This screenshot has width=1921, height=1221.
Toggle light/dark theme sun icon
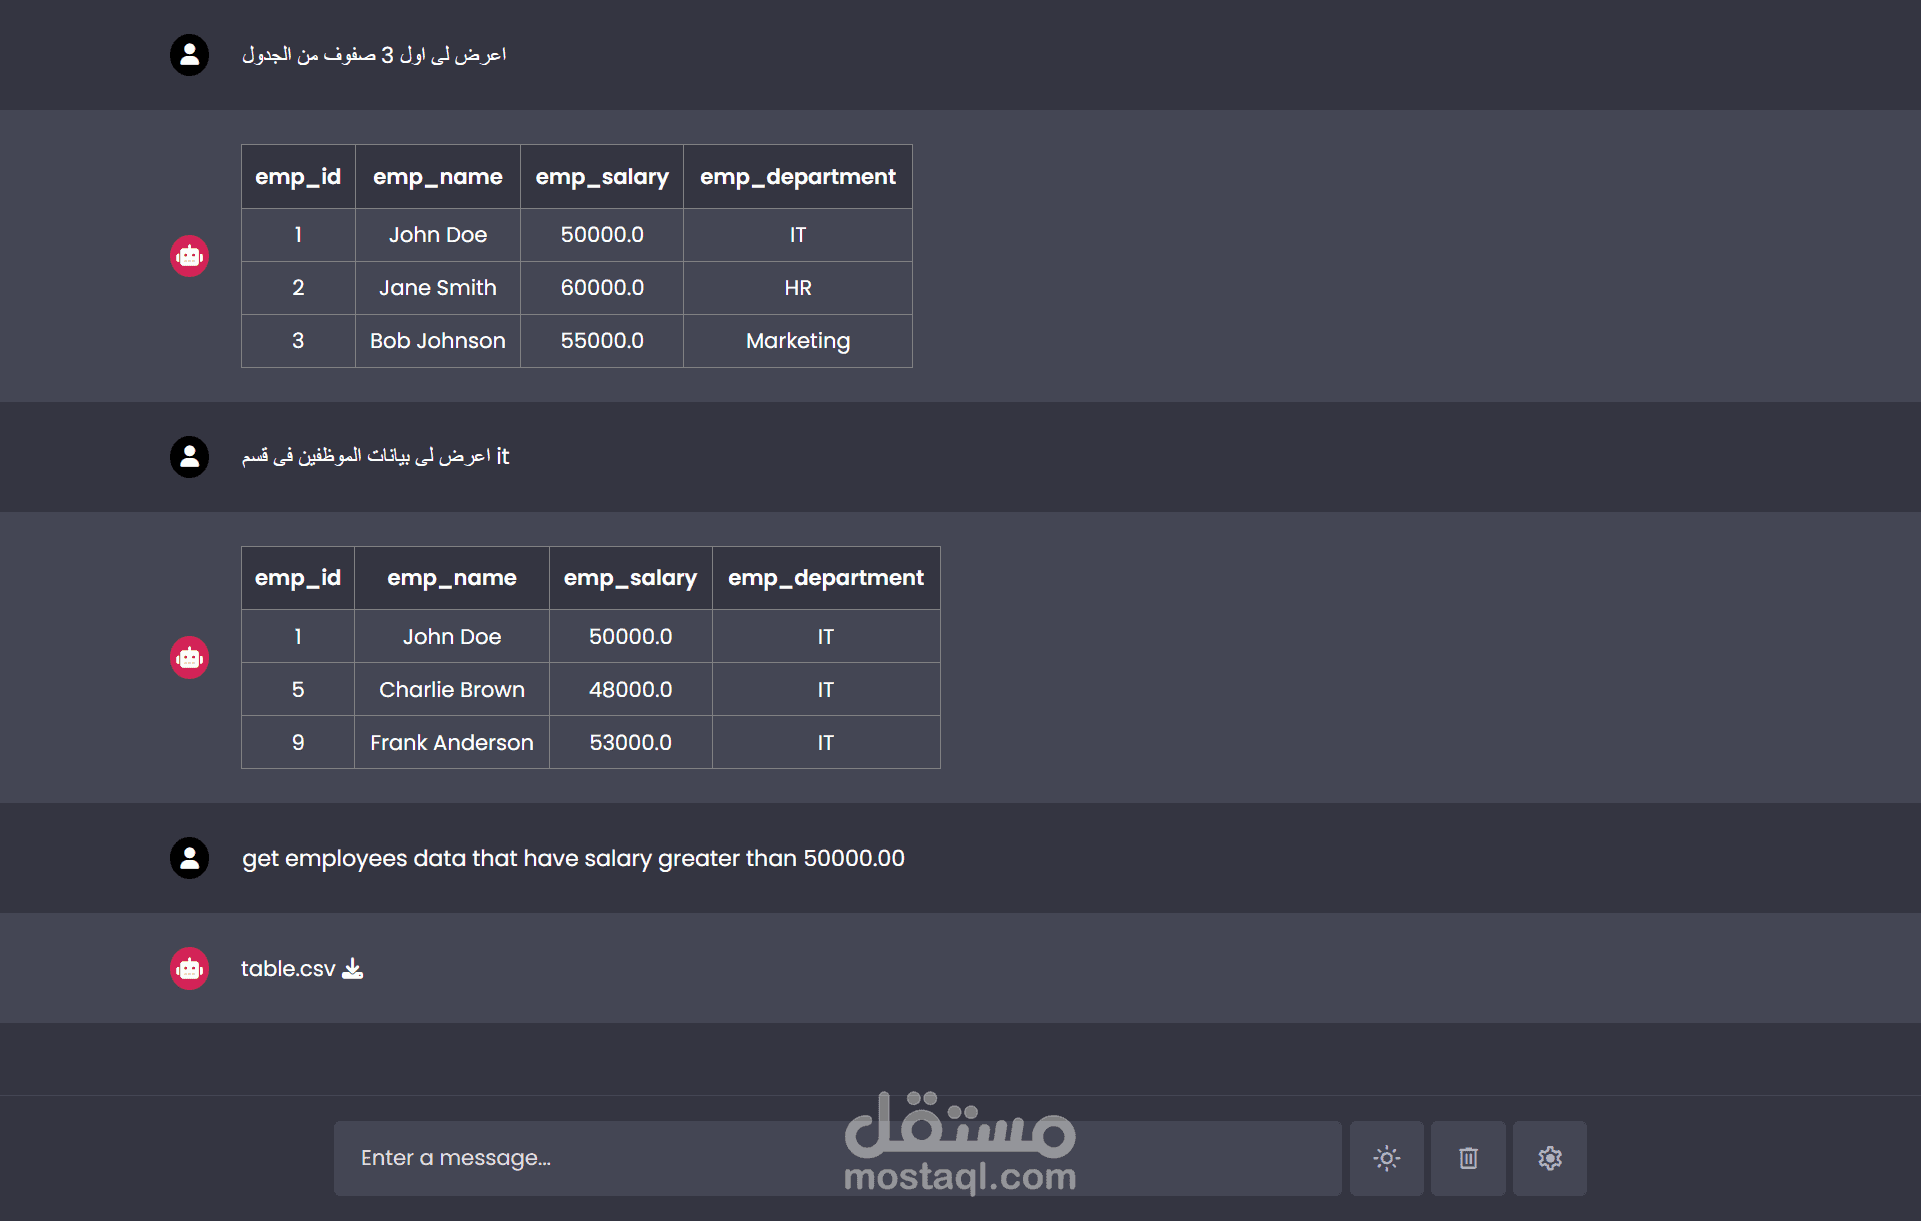pyautogui.click(x=1386, y=1158)
